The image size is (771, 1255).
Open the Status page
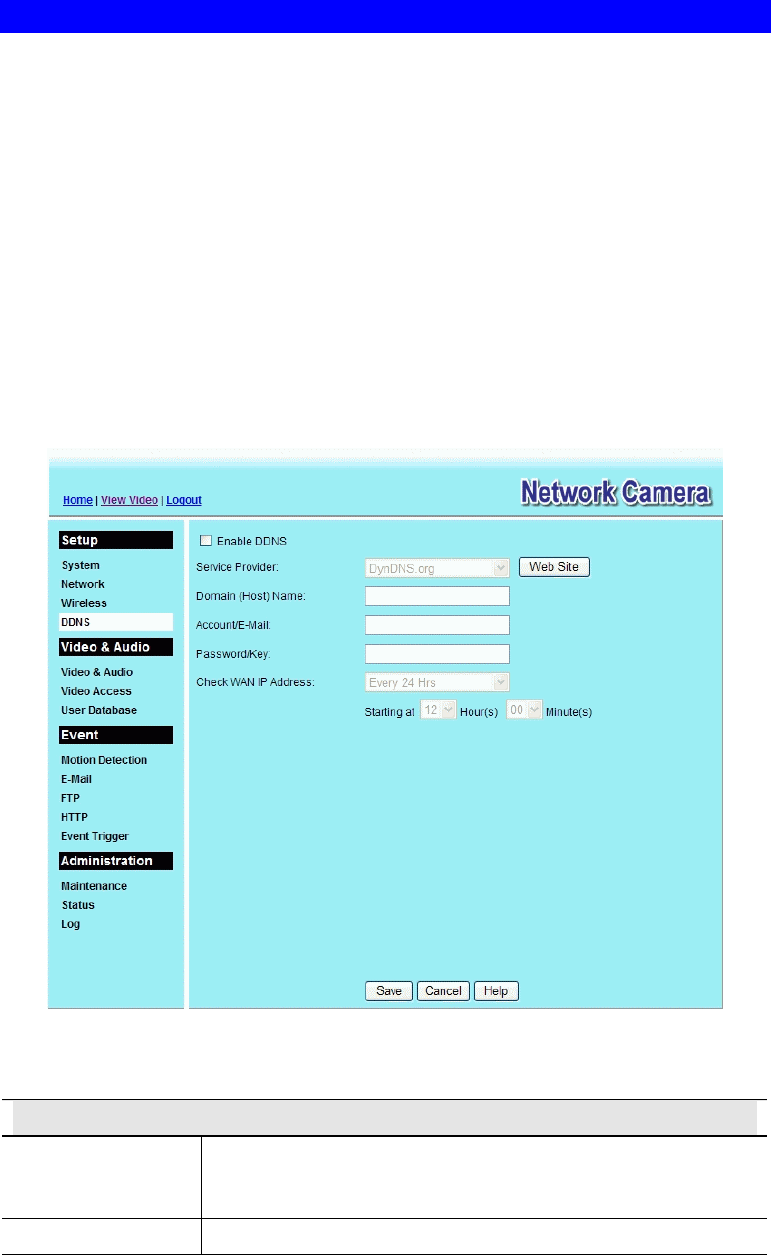78,905
